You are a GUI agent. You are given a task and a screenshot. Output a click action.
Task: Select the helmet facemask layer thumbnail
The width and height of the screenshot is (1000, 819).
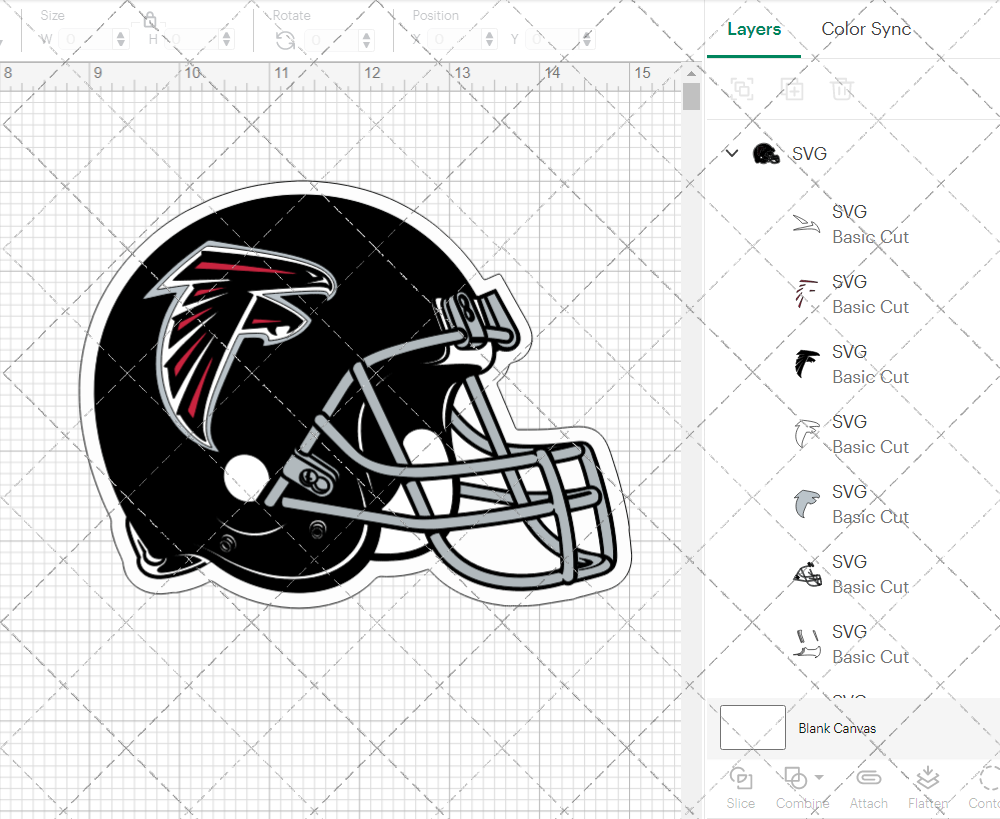807,574
